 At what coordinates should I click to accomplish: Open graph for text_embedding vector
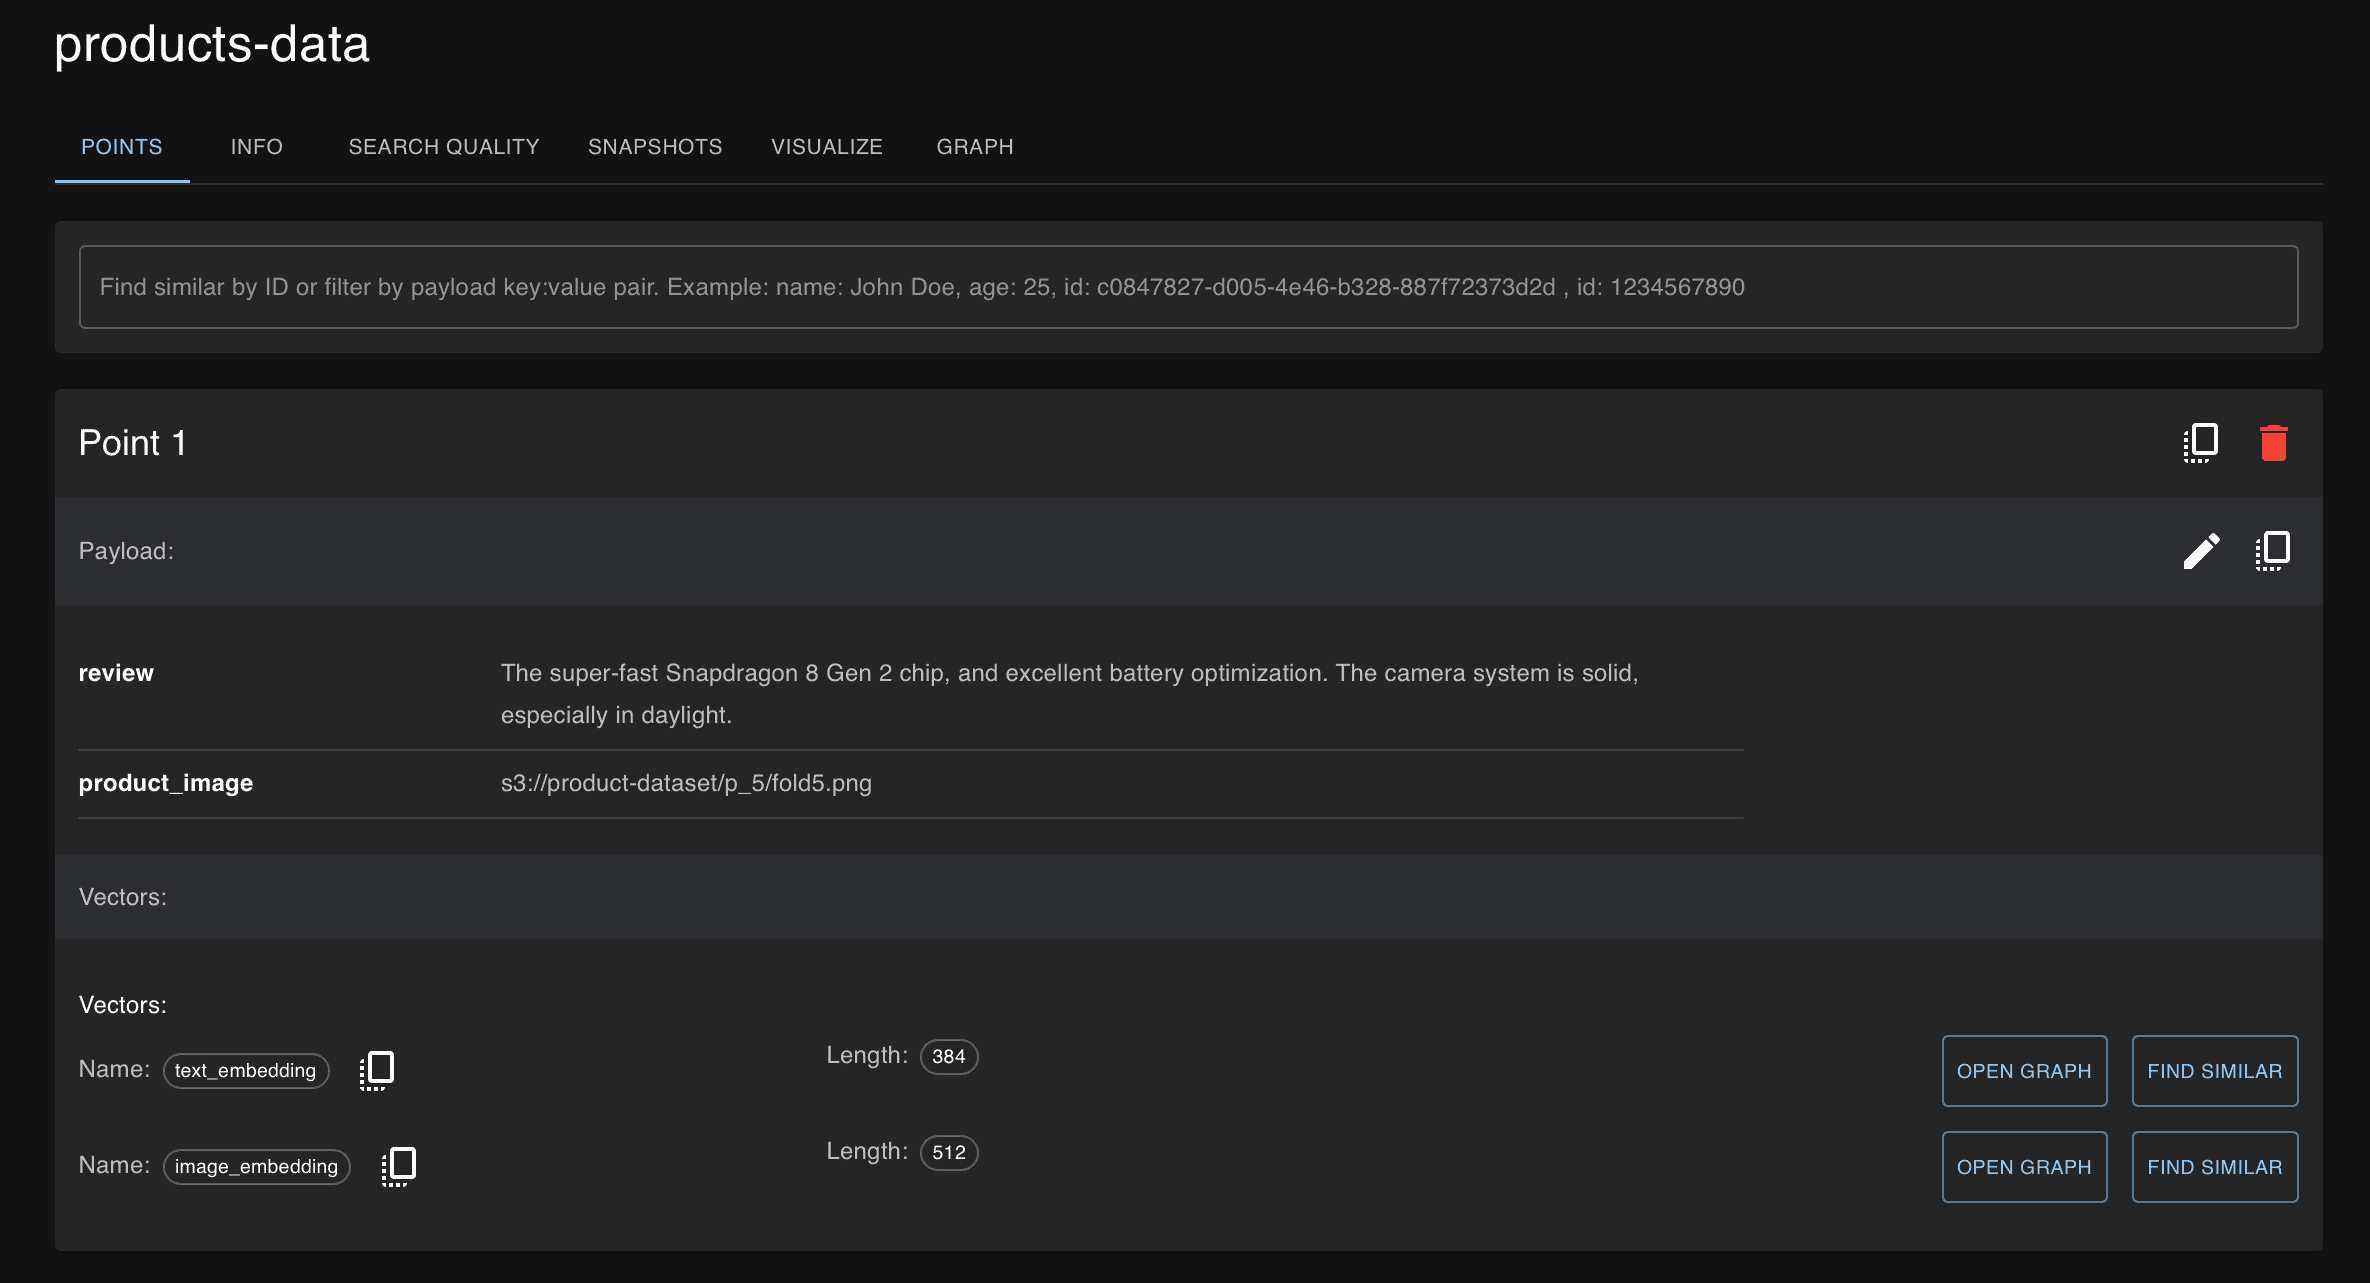pos(2023,1071)
